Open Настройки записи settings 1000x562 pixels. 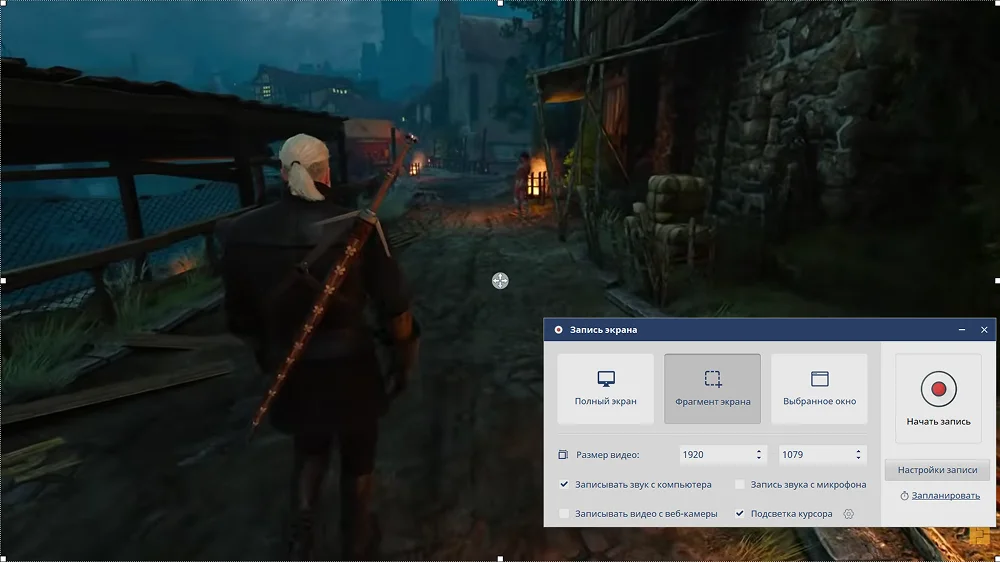(x=937, y=470)
